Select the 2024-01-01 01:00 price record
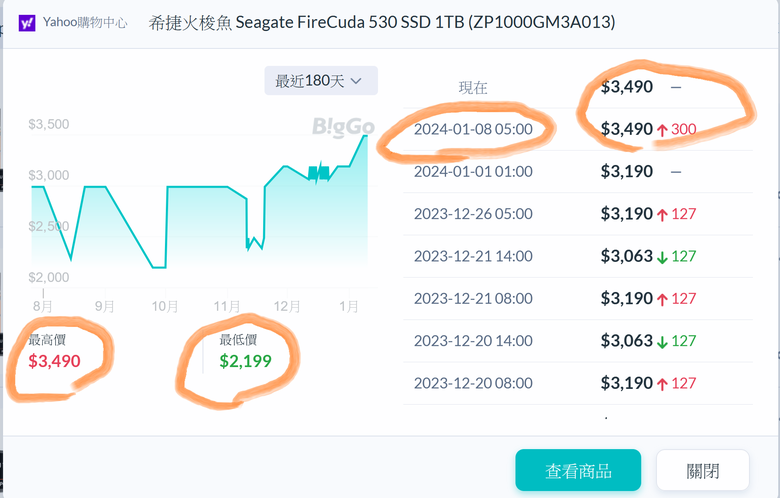780x498 pixels. [x=473, y=171]
